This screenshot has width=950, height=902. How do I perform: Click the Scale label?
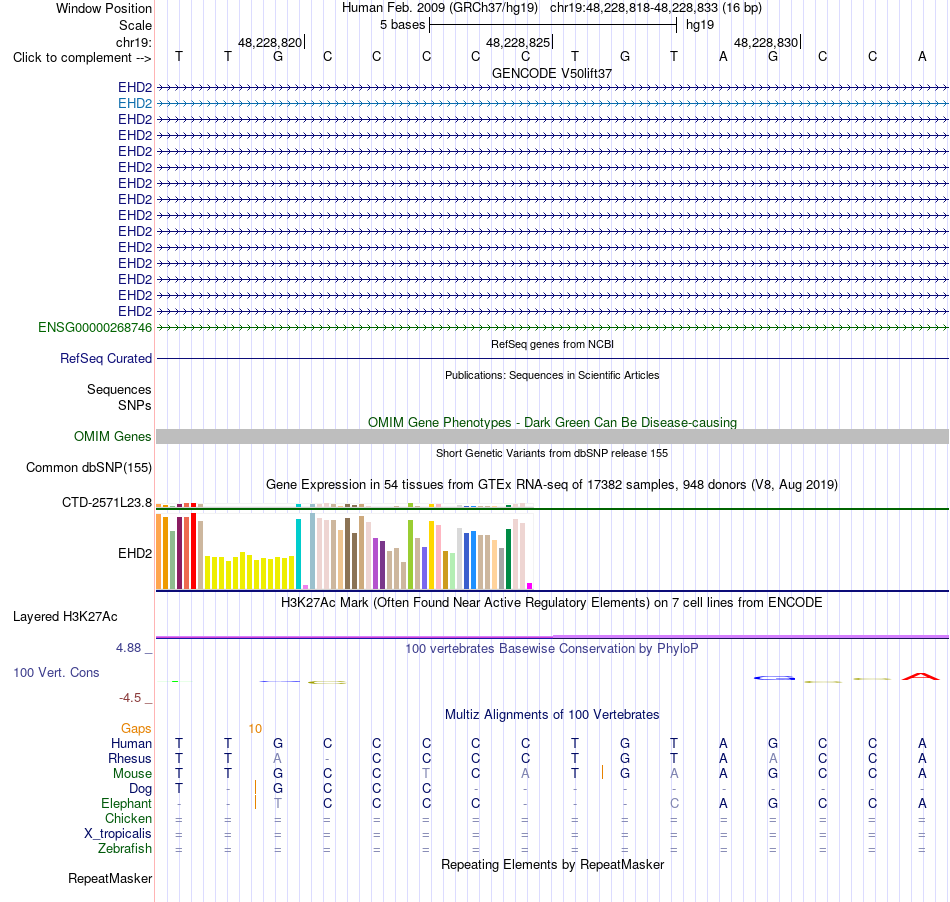135,25
